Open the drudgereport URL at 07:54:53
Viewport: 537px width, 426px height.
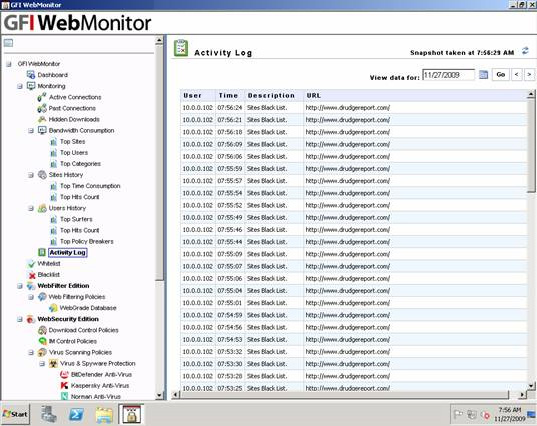coord(348,340)
